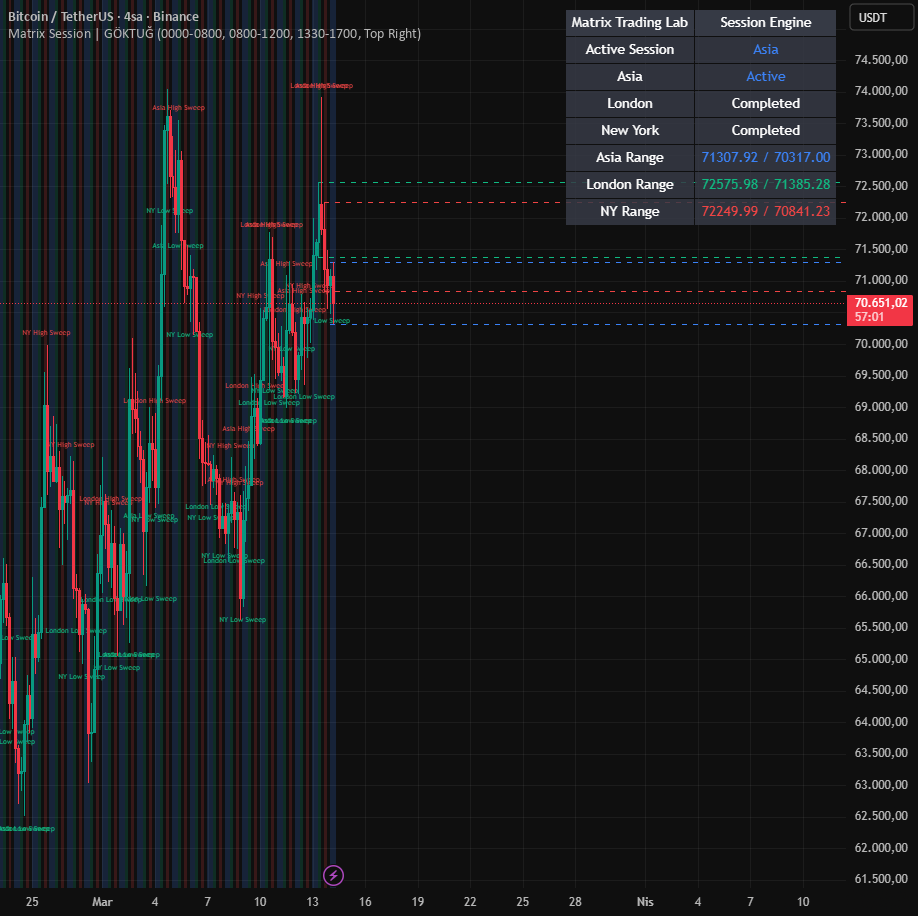918x916 pixels.
Task: Select the London Range label cell
Action: (630, 184)
